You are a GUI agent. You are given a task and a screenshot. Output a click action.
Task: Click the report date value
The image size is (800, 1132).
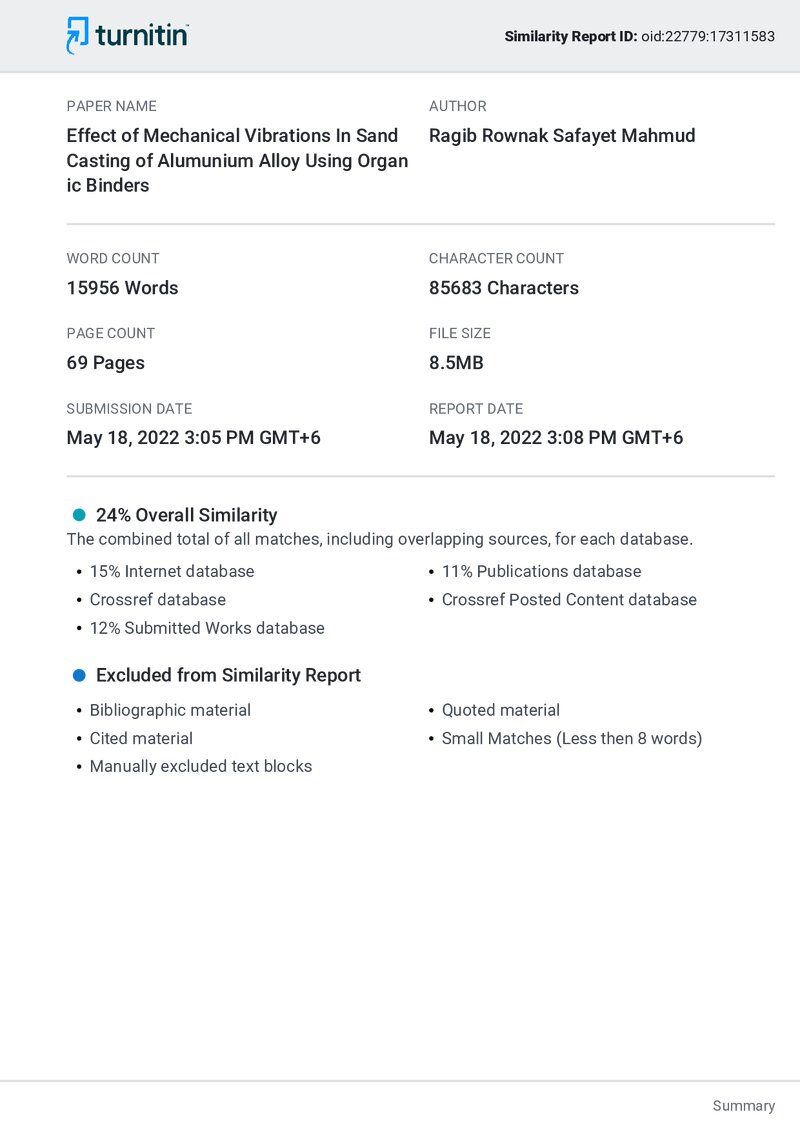click(556, 438)
